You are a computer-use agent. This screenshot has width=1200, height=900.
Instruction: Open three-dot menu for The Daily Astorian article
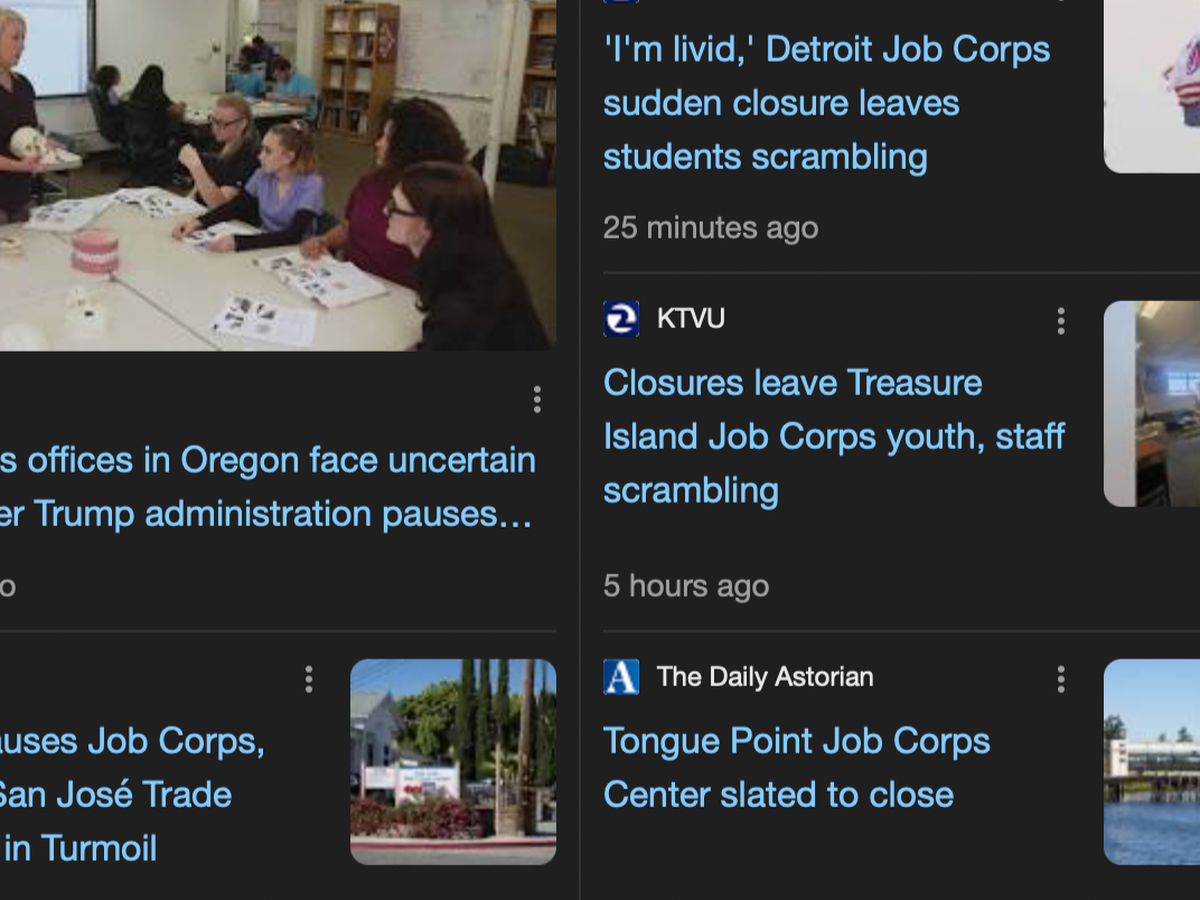pyautogui.click(x=1061, y=680)
